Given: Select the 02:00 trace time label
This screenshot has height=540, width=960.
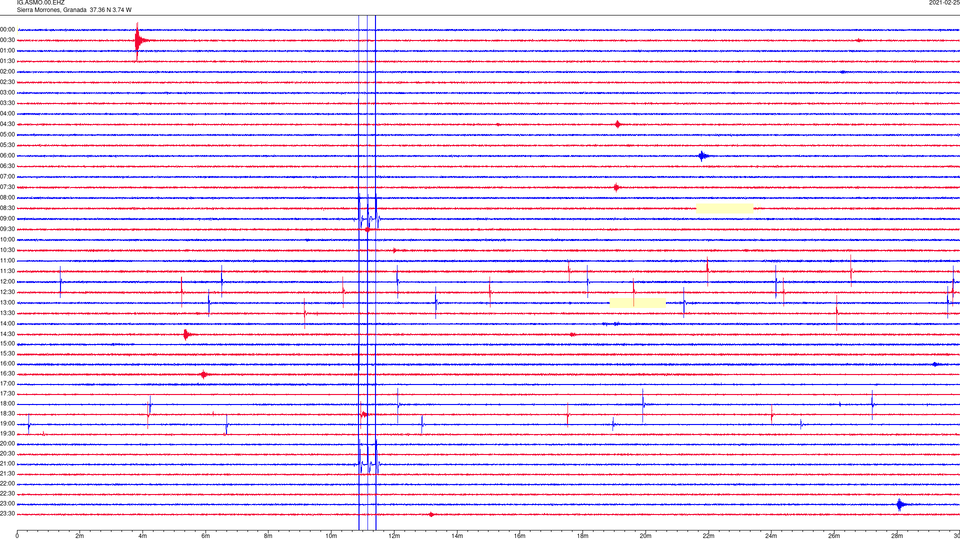Looking at the screenshot, I should pyautogui.click(x=8, y=72).
